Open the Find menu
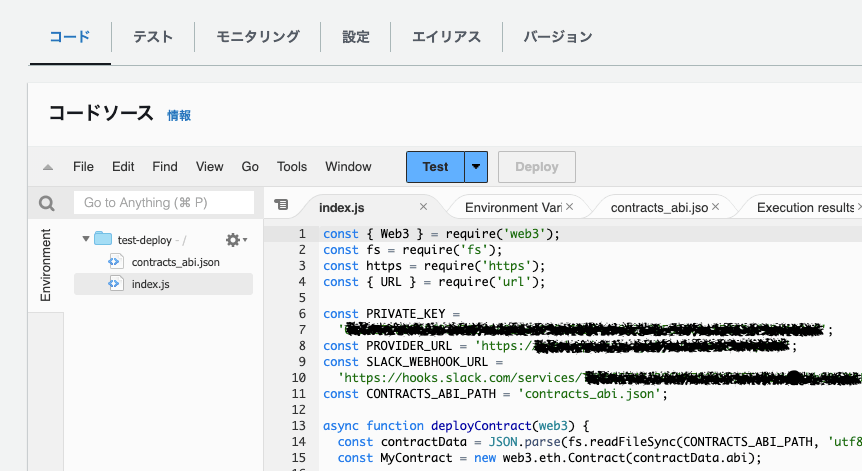The height and width of the screenshot is (471, 862). (x=165, y=167)
